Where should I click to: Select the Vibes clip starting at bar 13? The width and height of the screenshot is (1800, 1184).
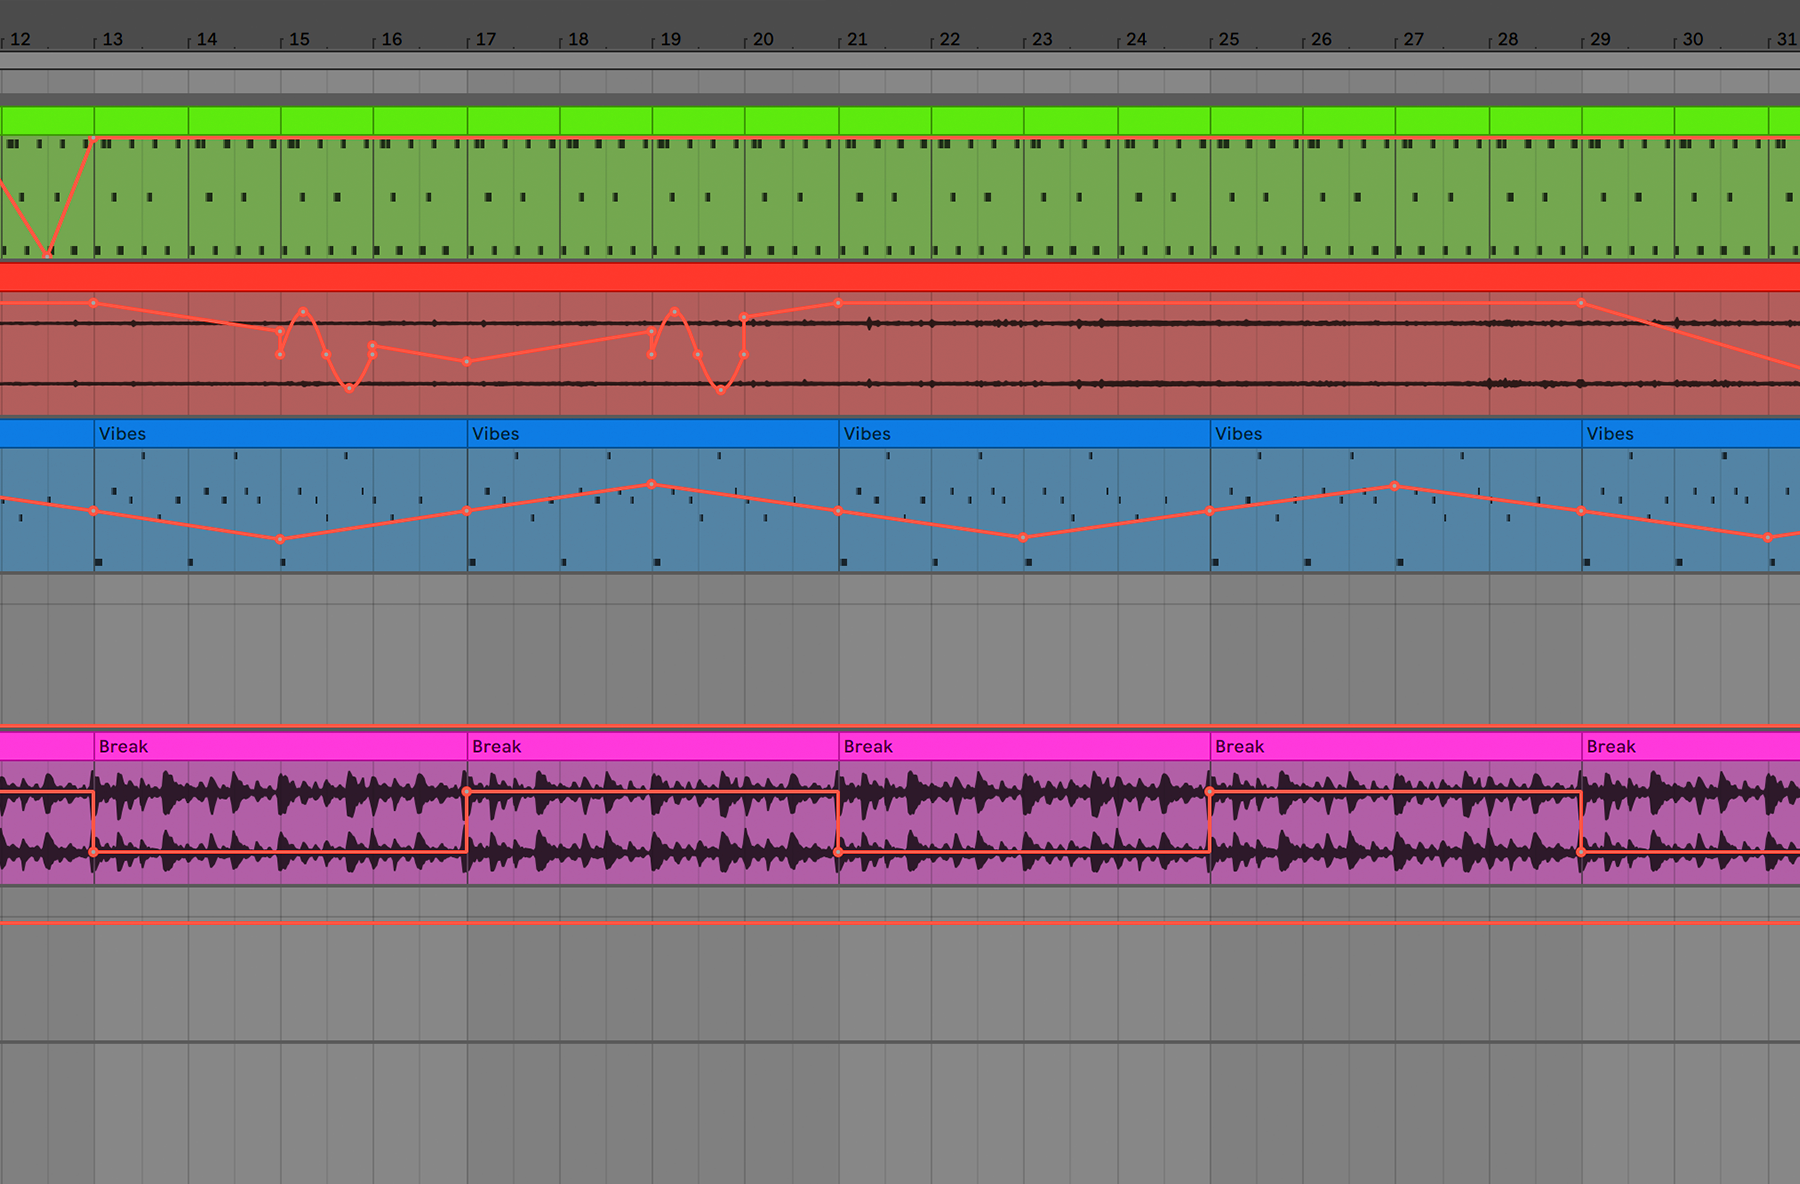point(281,434)
